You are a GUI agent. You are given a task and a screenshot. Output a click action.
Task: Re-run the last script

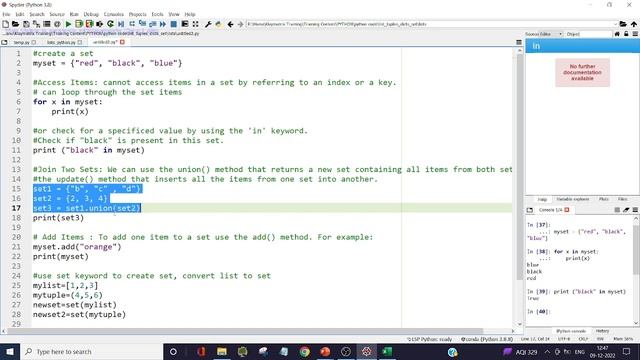click(110, 24)
